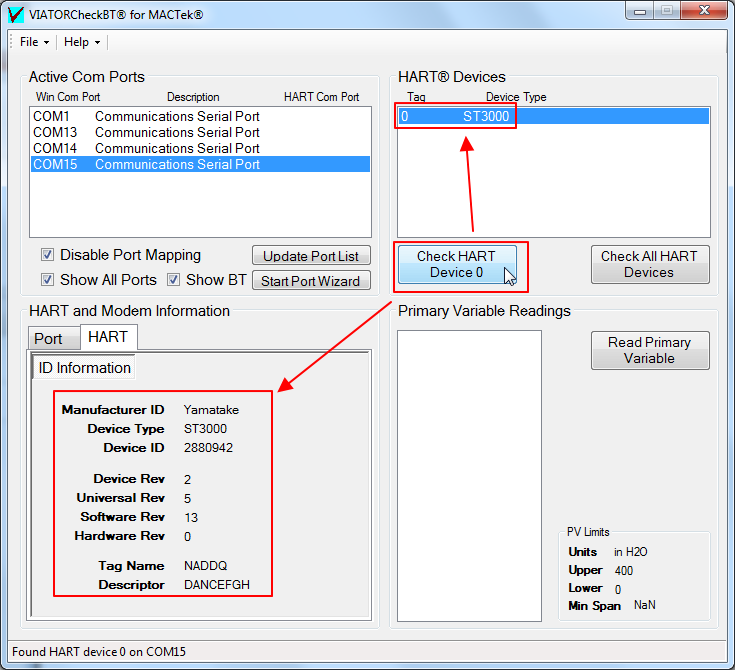735x670 pixels.
Task: Click the Update Port List button
Action: click(311, 256)
